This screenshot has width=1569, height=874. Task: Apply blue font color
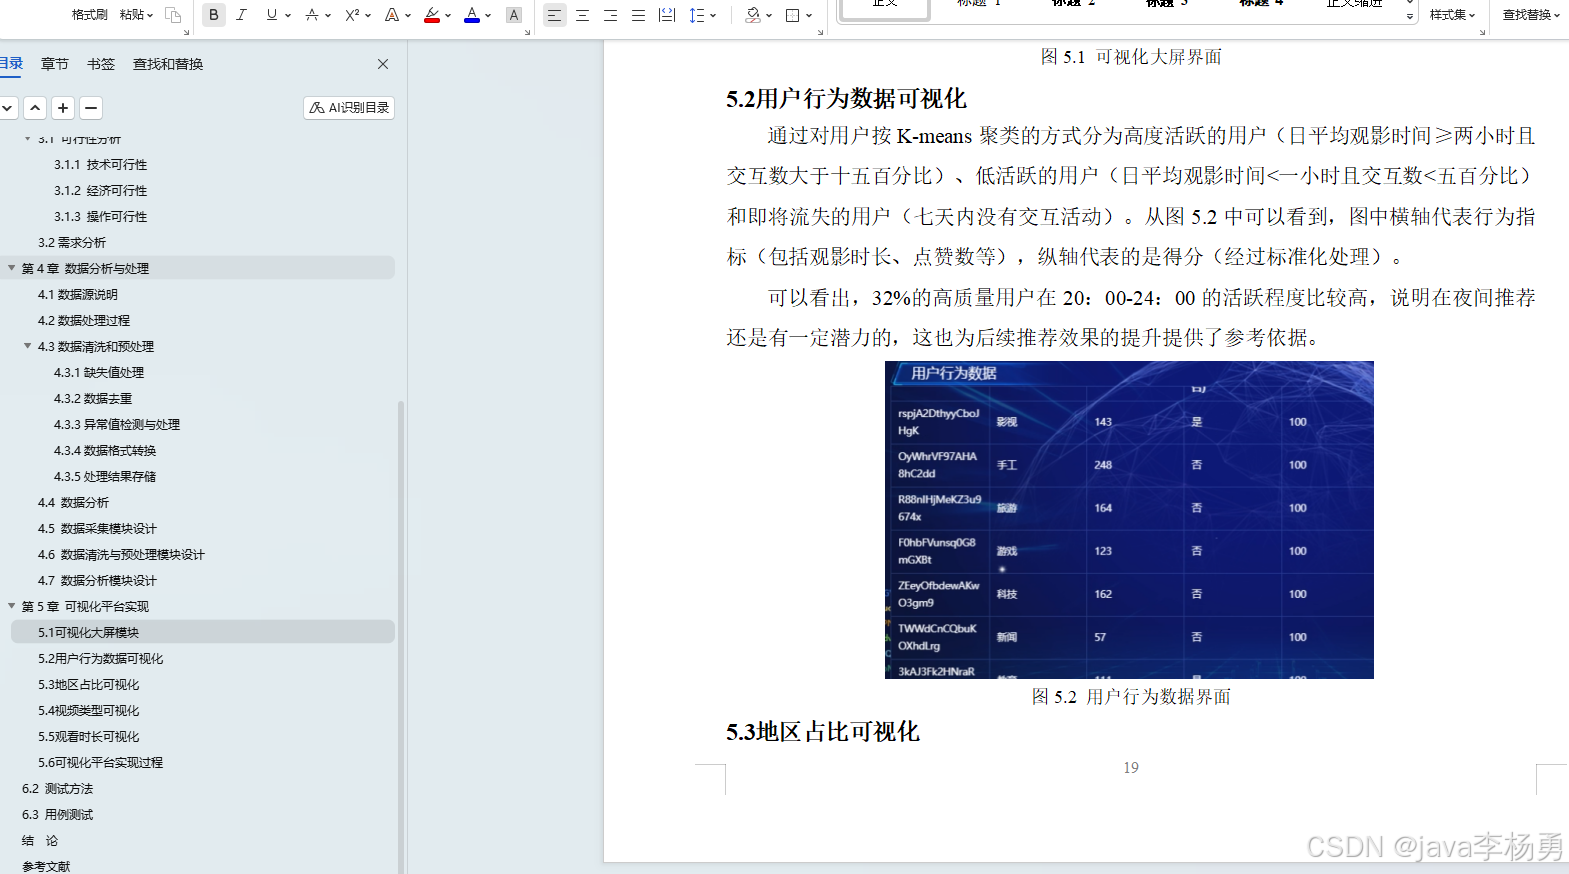click(472, 15)
